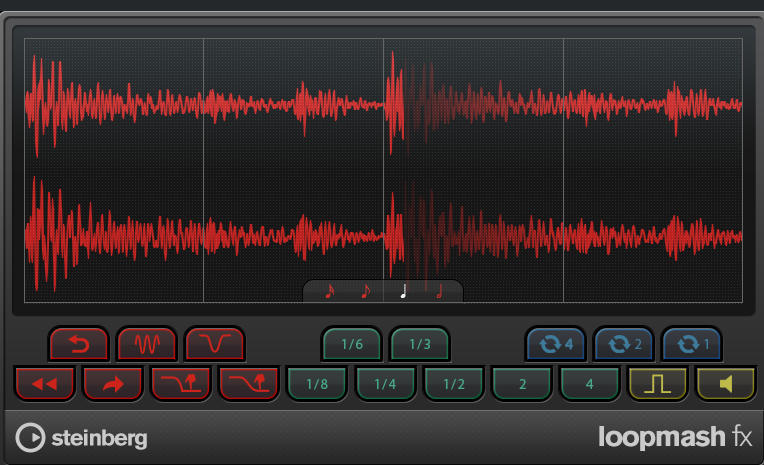764x465 pixels.
Task: Trigger the green 1/6 pad
Action: (x=351, y=344)
